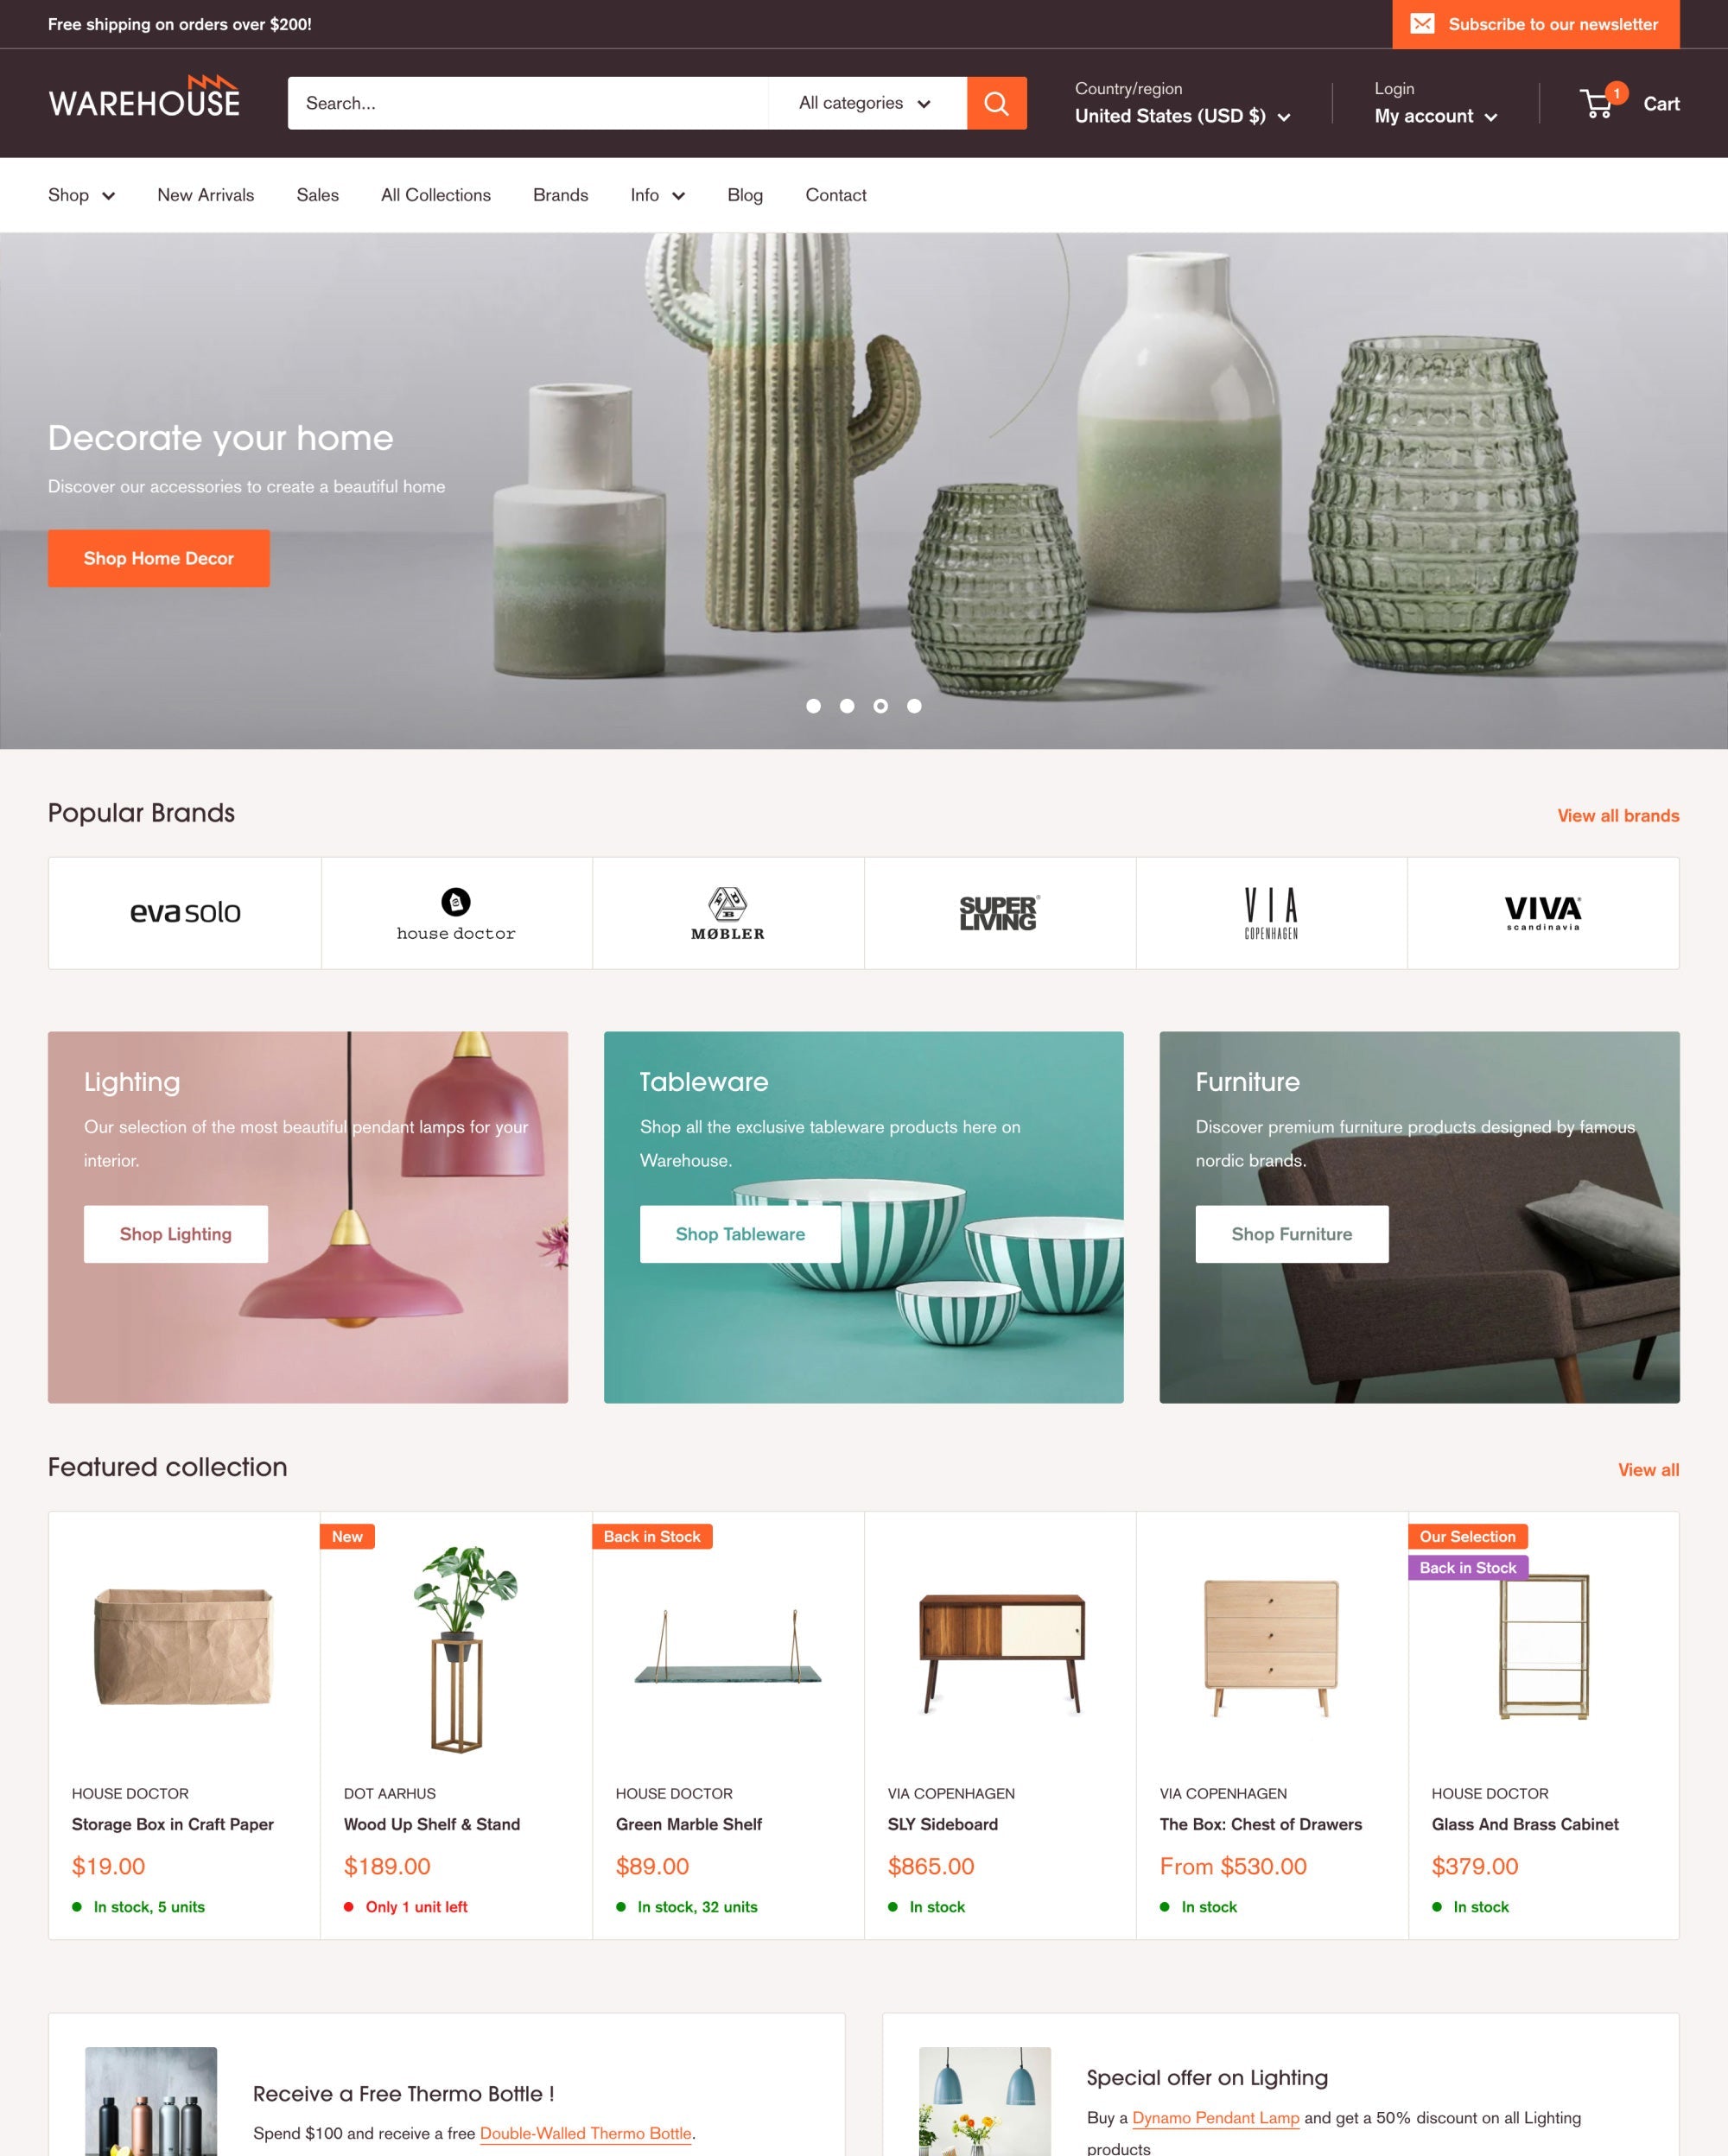The image size is (1728, 2156).
Task: Expand the Shop dropdown menu
Action: [79, 193]
